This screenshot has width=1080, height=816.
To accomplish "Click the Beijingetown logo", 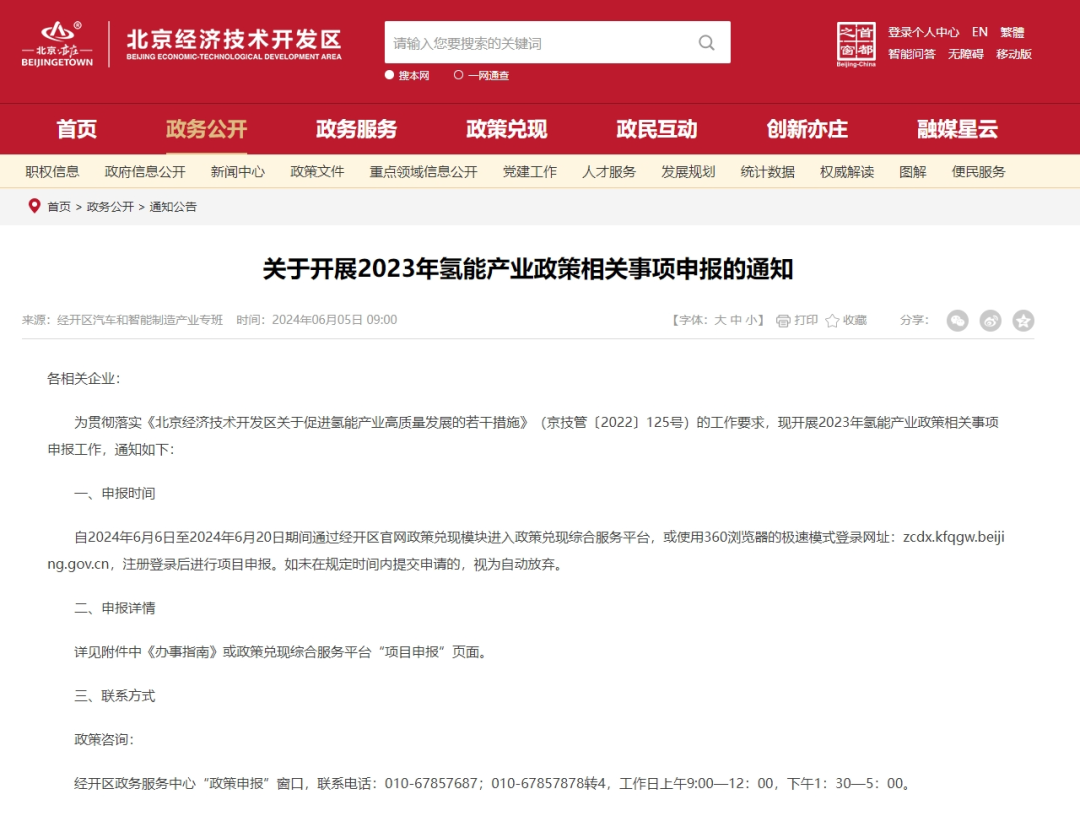I will [x=57, y=44].
